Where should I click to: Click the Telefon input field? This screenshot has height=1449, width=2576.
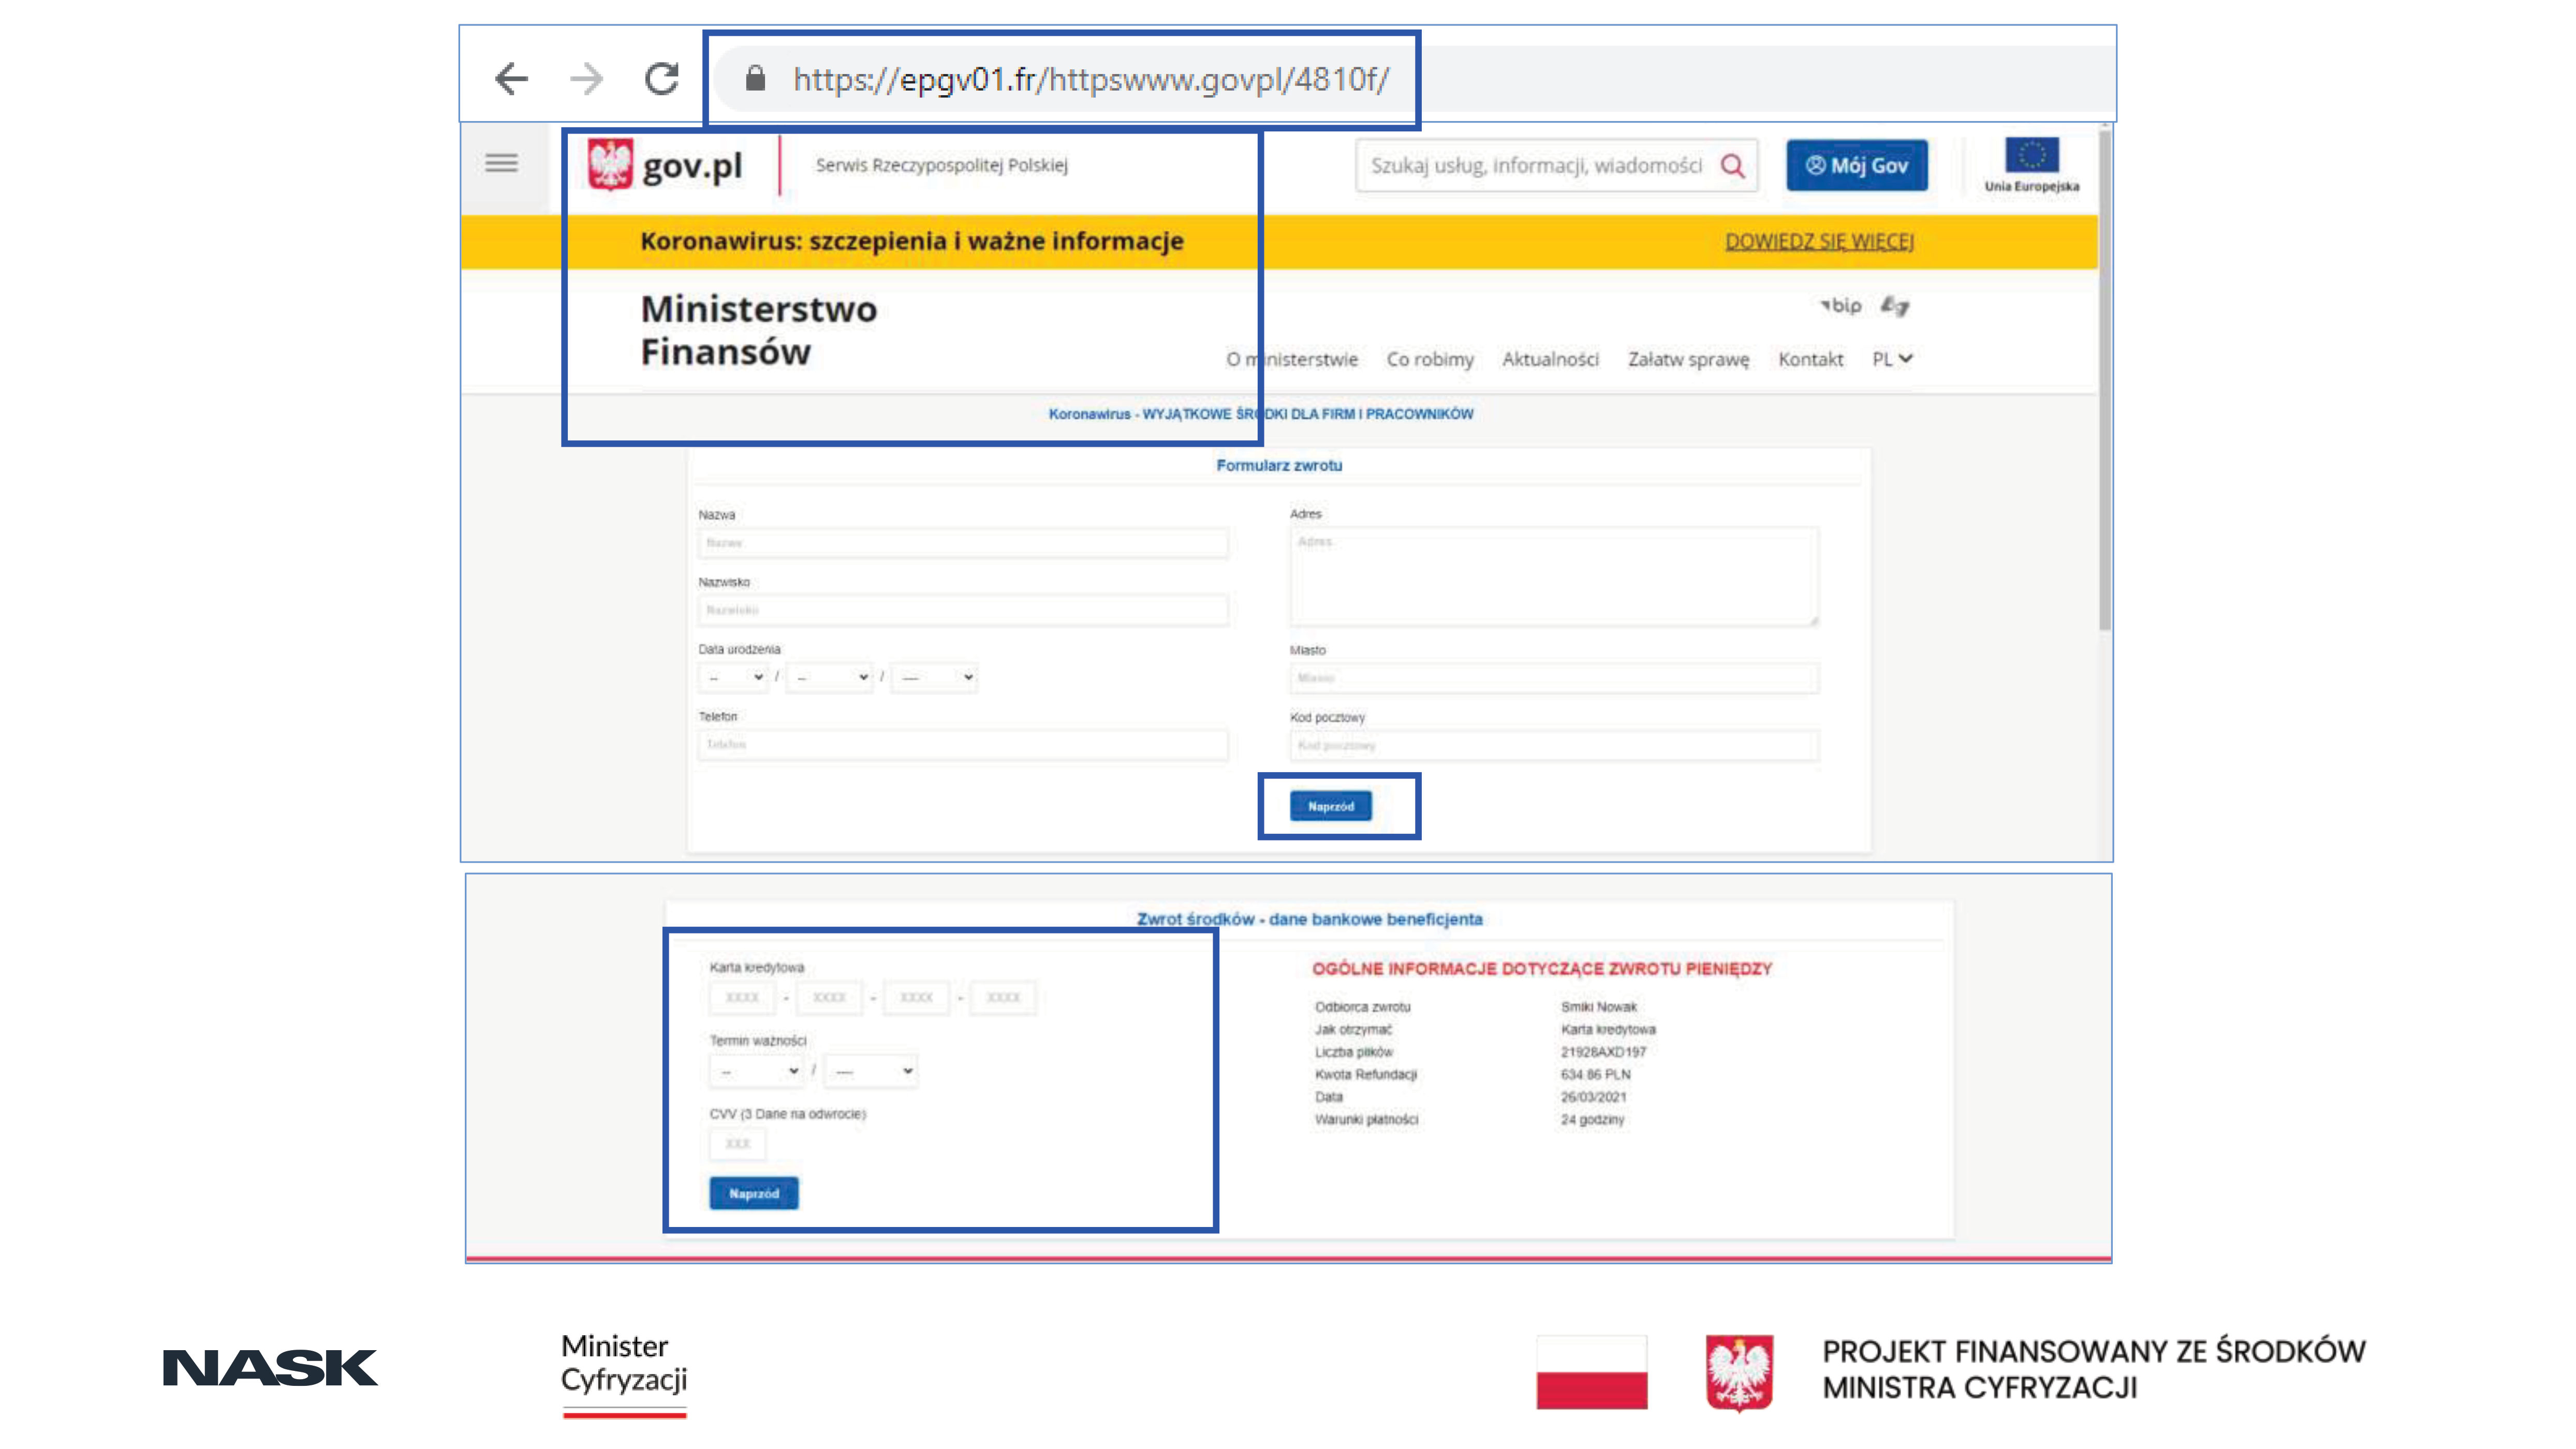[963, 745]
